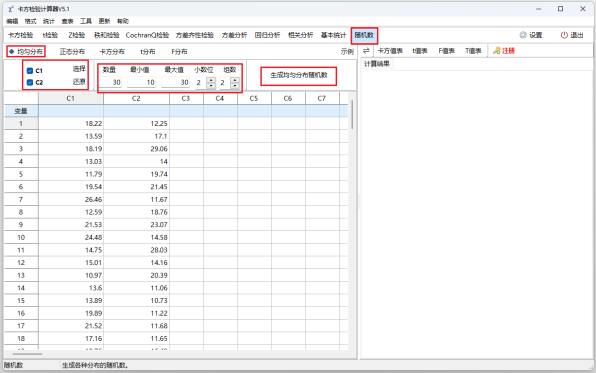This screenshot has height=373, width=596.
Task: Switch to the CochranQ检验 tab
Action: click(x=147, y=35)
